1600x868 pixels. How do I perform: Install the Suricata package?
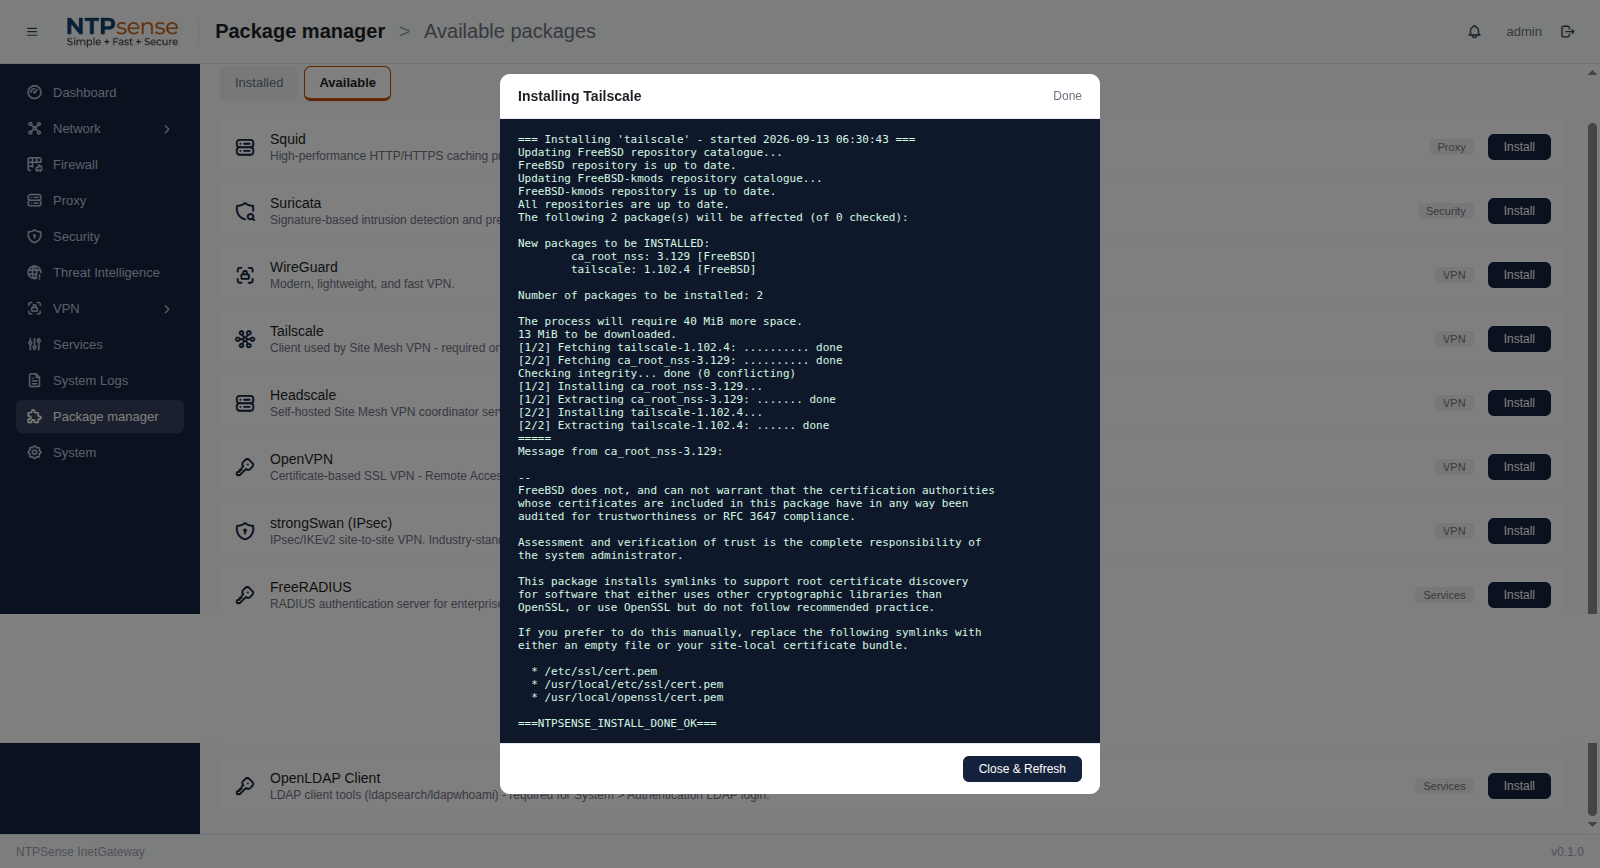[x=1519, y=211]
